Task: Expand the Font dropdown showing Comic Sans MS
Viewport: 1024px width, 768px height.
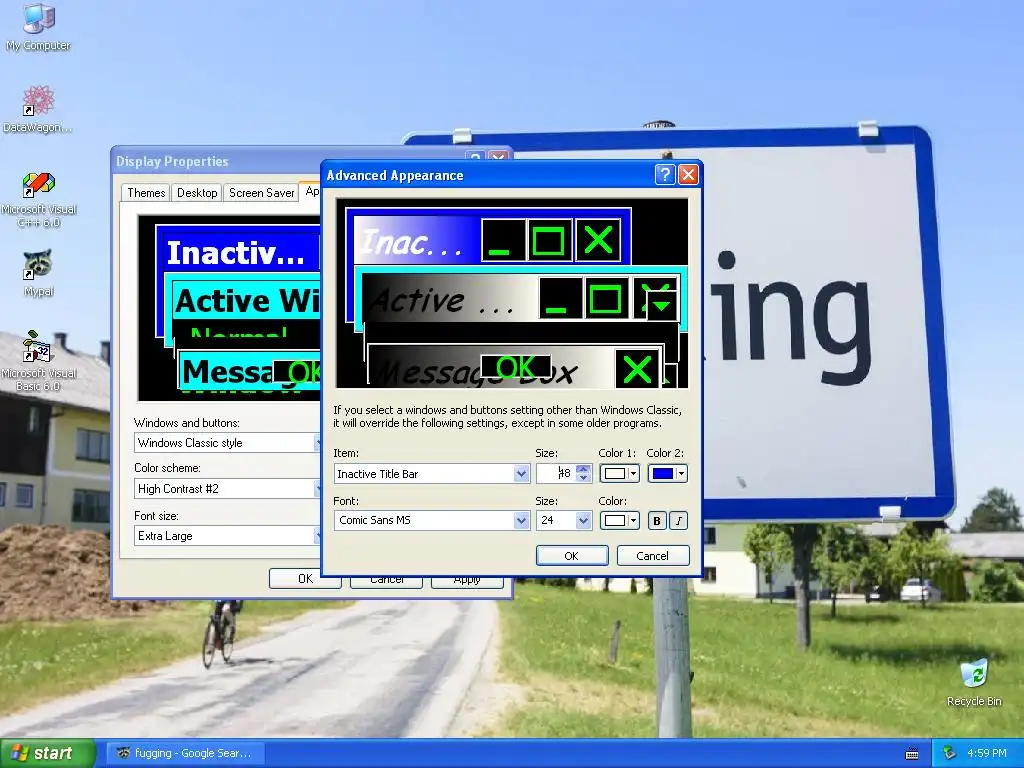Action: click(x=521, y=520)
